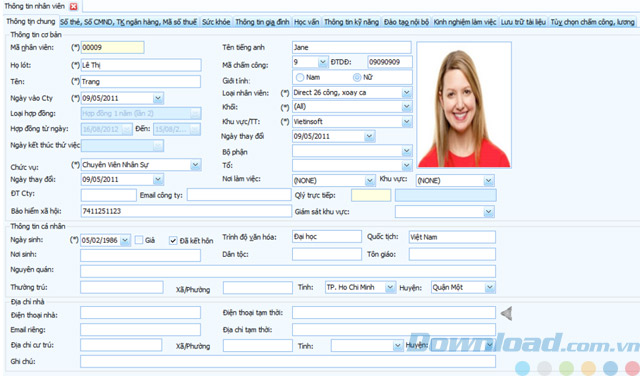
Task: Select the Nam gender radio button
Action: (x=300, y=77)
